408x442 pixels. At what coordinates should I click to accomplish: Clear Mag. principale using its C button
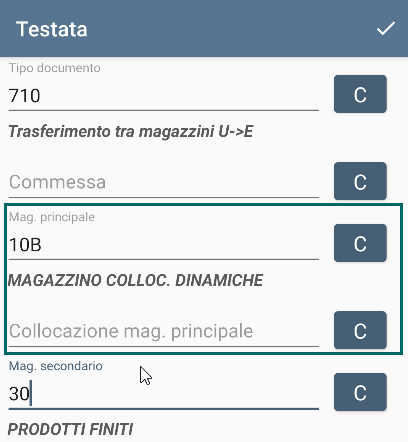coord(360,243)
